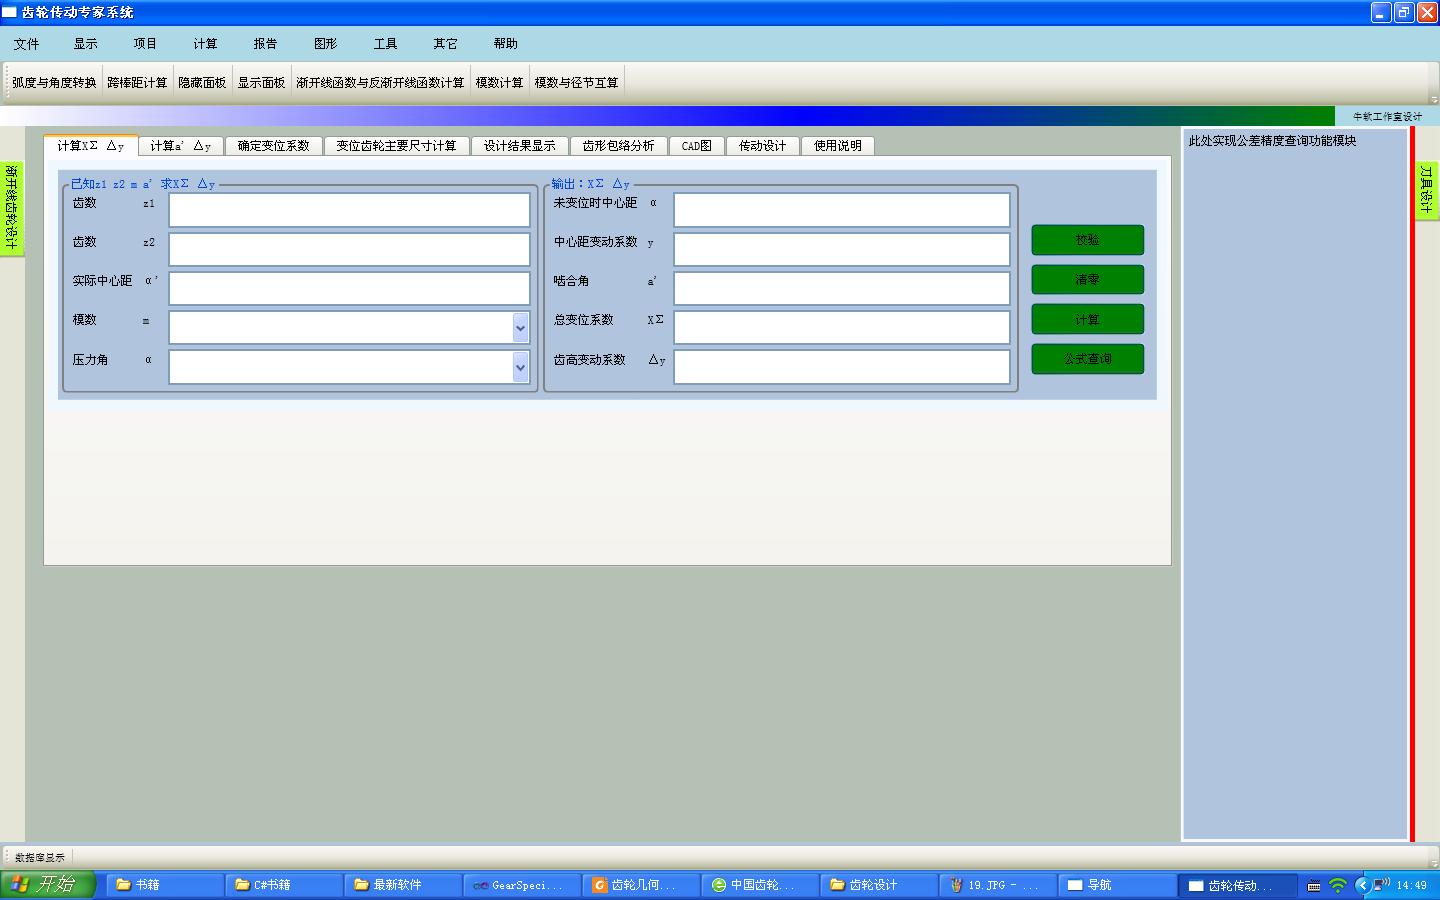This screenshot has width=1440, height=900.
Task: Click the green 公式查询 button
Action: 1088,359
